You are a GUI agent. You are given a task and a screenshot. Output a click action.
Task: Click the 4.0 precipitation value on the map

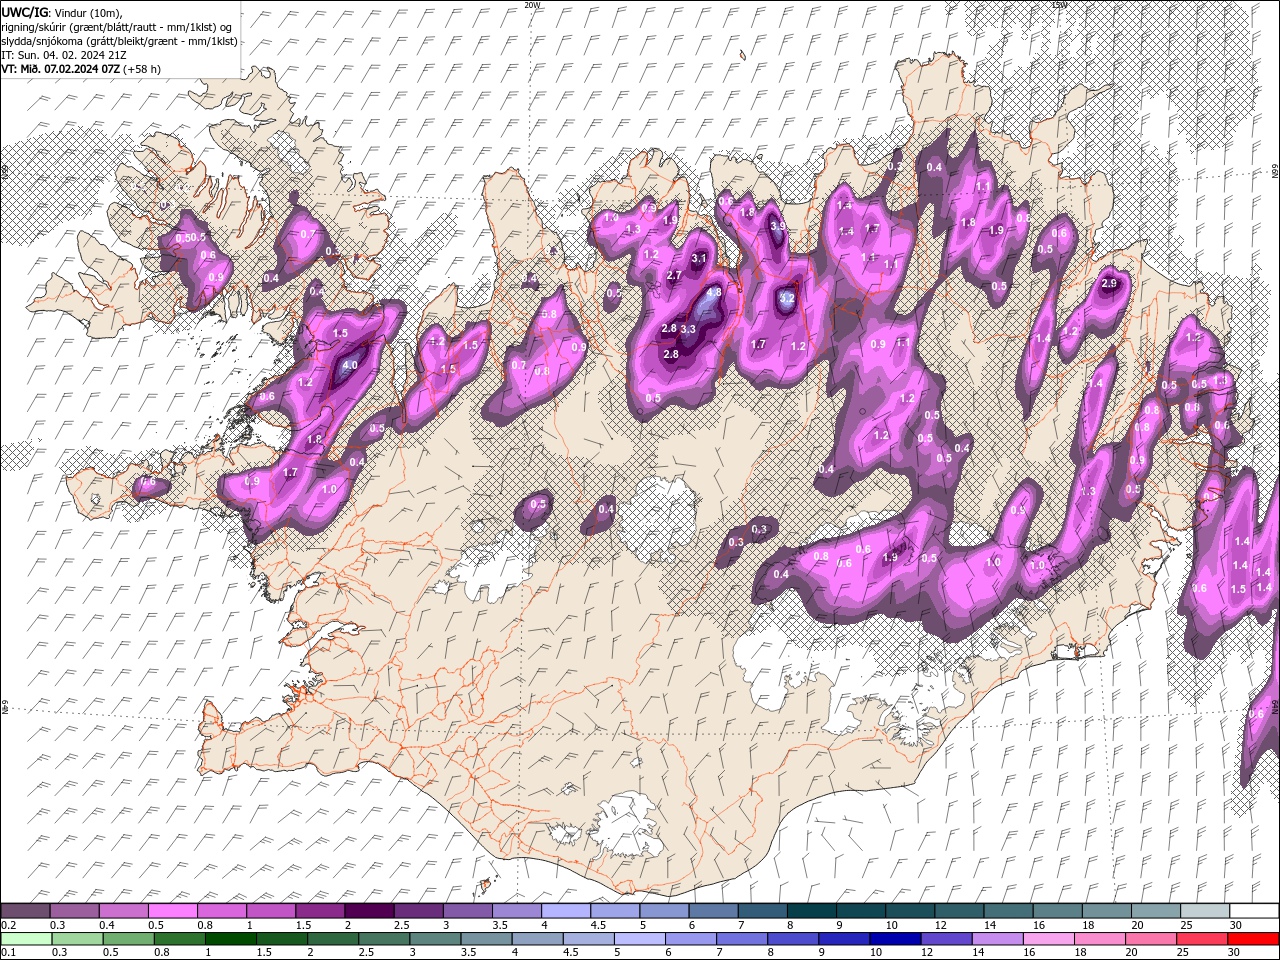350,366
